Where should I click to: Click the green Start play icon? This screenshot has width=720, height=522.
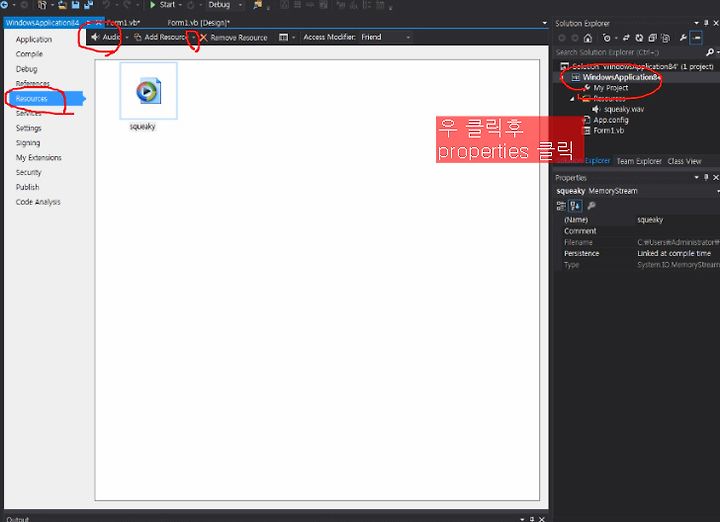152,5
